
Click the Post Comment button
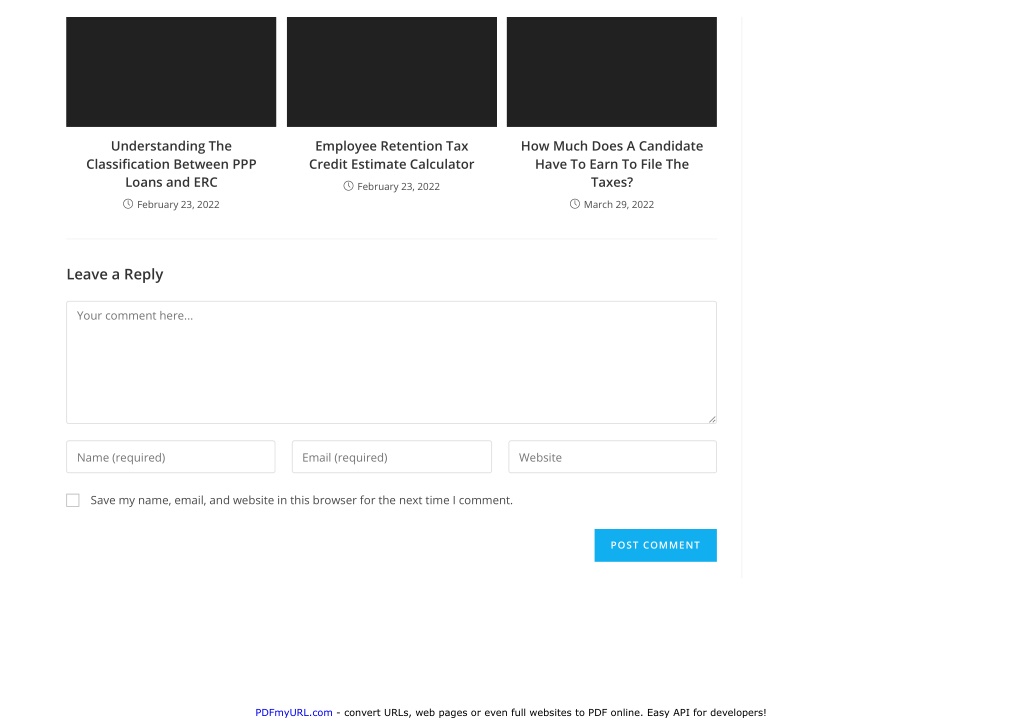pos(656,545)
